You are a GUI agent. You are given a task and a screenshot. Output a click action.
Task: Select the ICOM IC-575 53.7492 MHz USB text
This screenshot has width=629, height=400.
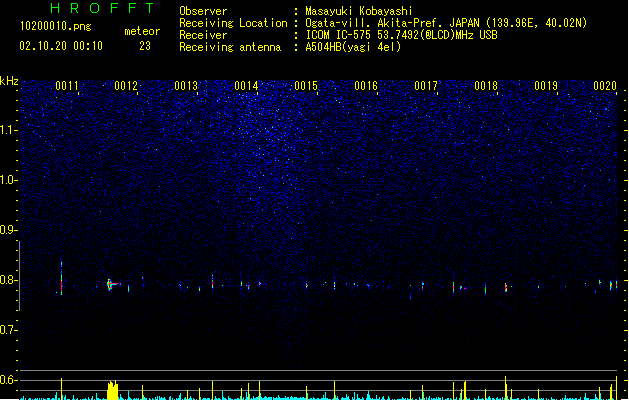401,35
